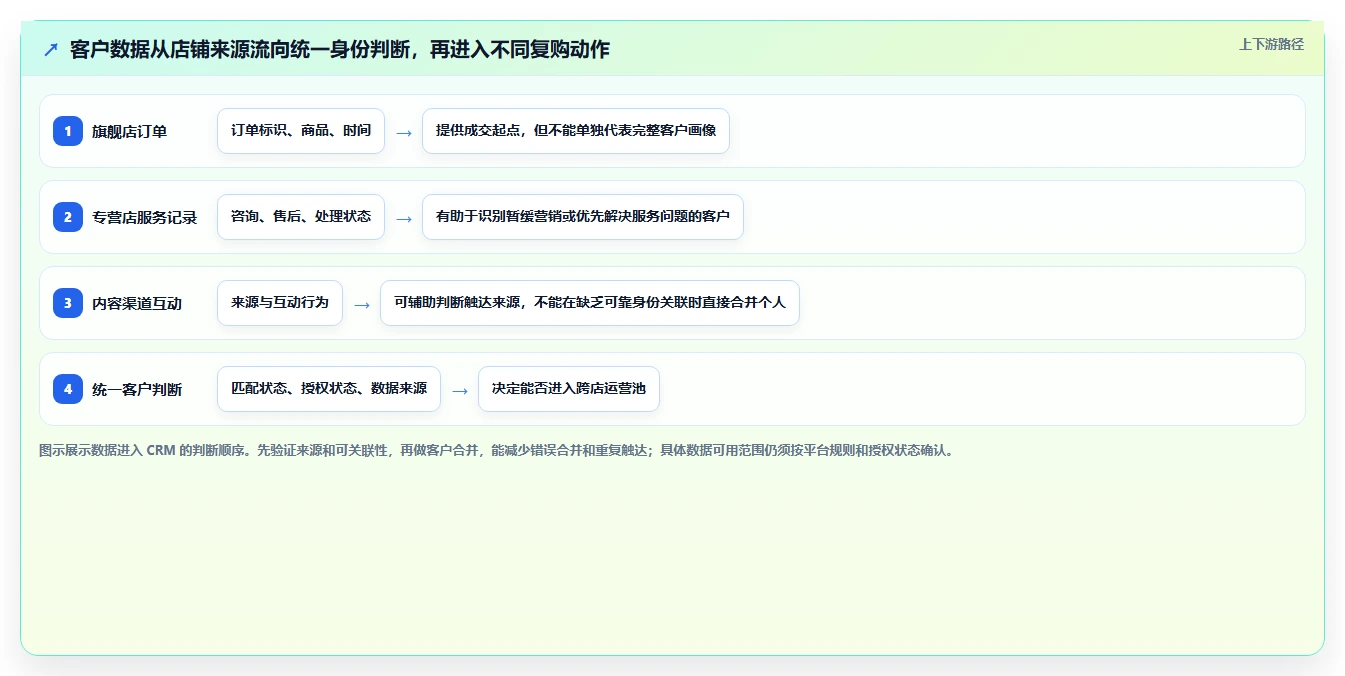Click the arrow in the 统一客户判断 row

pos(460,390)
